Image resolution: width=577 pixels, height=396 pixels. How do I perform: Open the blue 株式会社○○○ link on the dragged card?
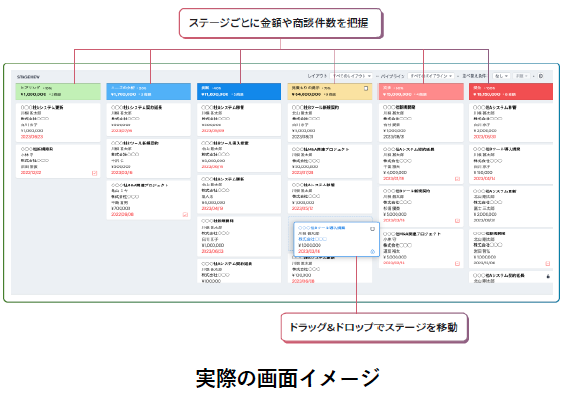coord(312,239)
